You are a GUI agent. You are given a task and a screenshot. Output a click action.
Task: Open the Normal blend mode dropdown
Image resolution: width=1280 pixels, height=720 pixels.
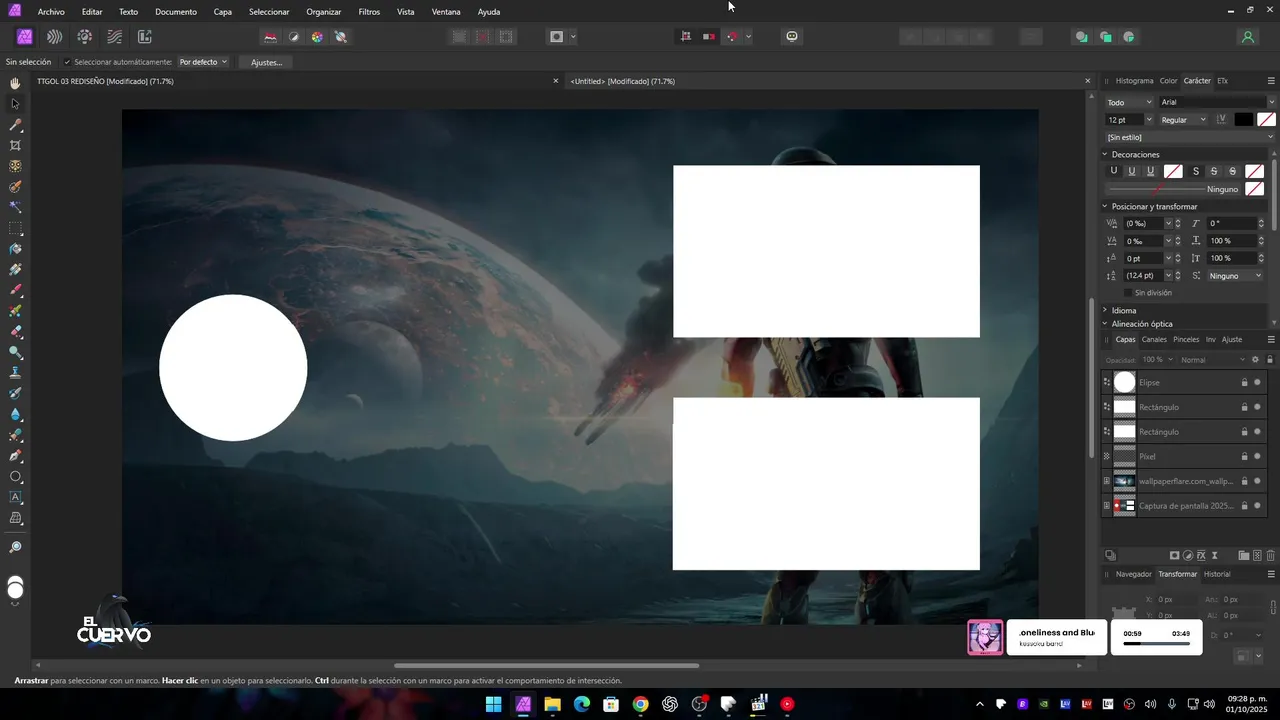tap(1213, 360)
